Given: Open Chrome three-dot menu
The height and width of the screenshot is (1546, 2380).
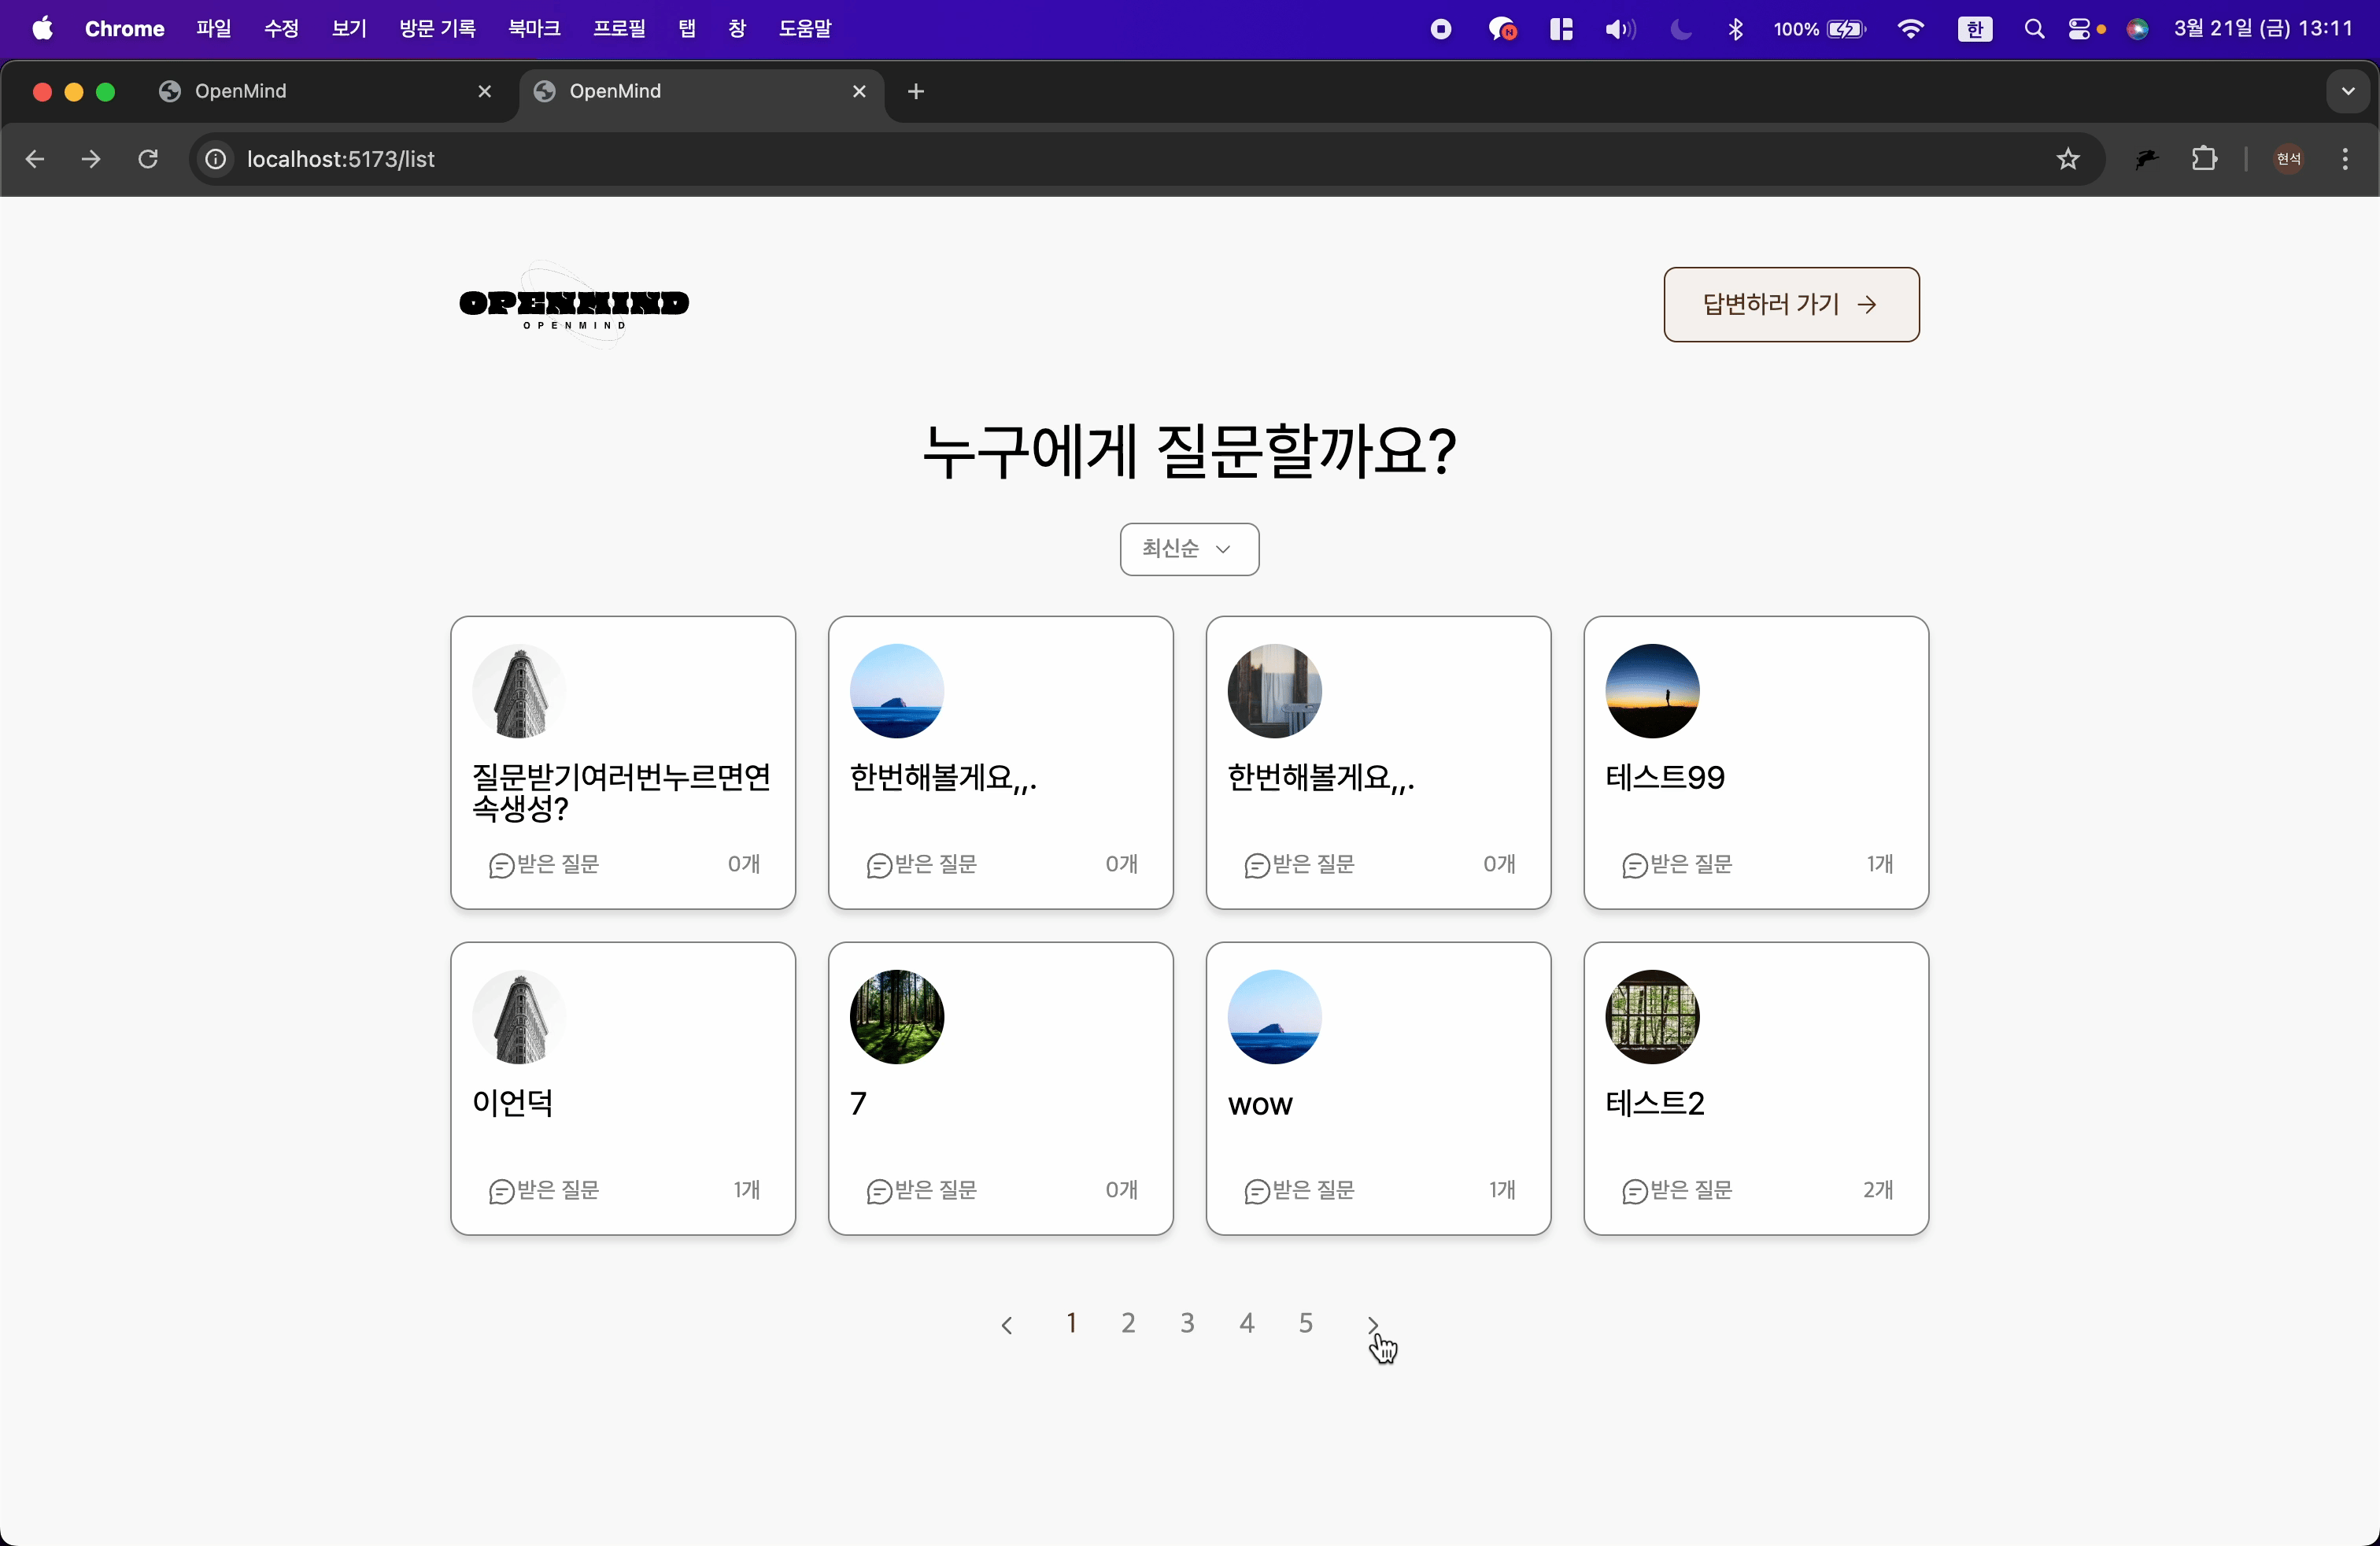Looking at the screenshot, I should pos(2345,159).
